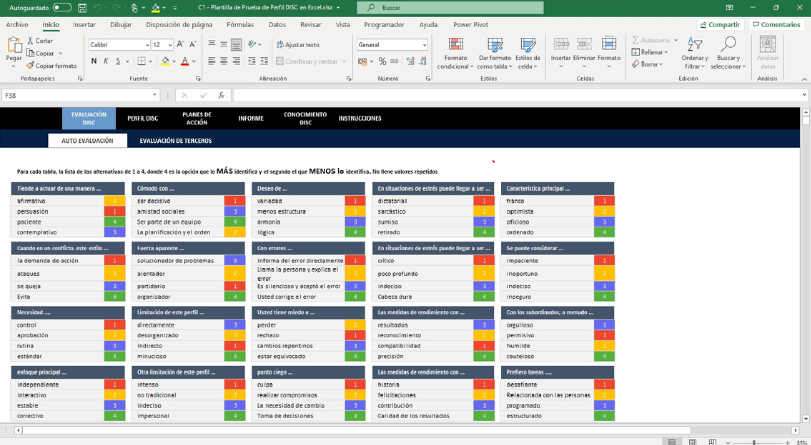Open the Borrar dropdown
The height and width of the screenshot is (445, 811).
pos(648,64)
